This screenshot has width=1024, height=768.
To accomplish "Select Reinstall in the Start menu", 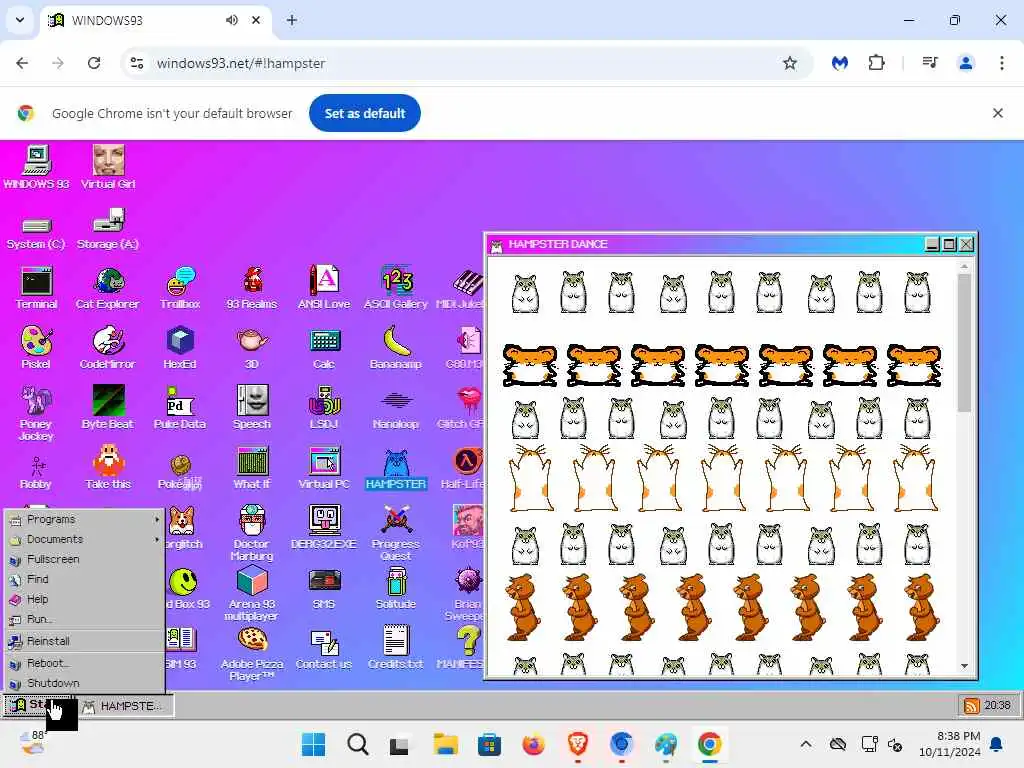I will 84,641.
